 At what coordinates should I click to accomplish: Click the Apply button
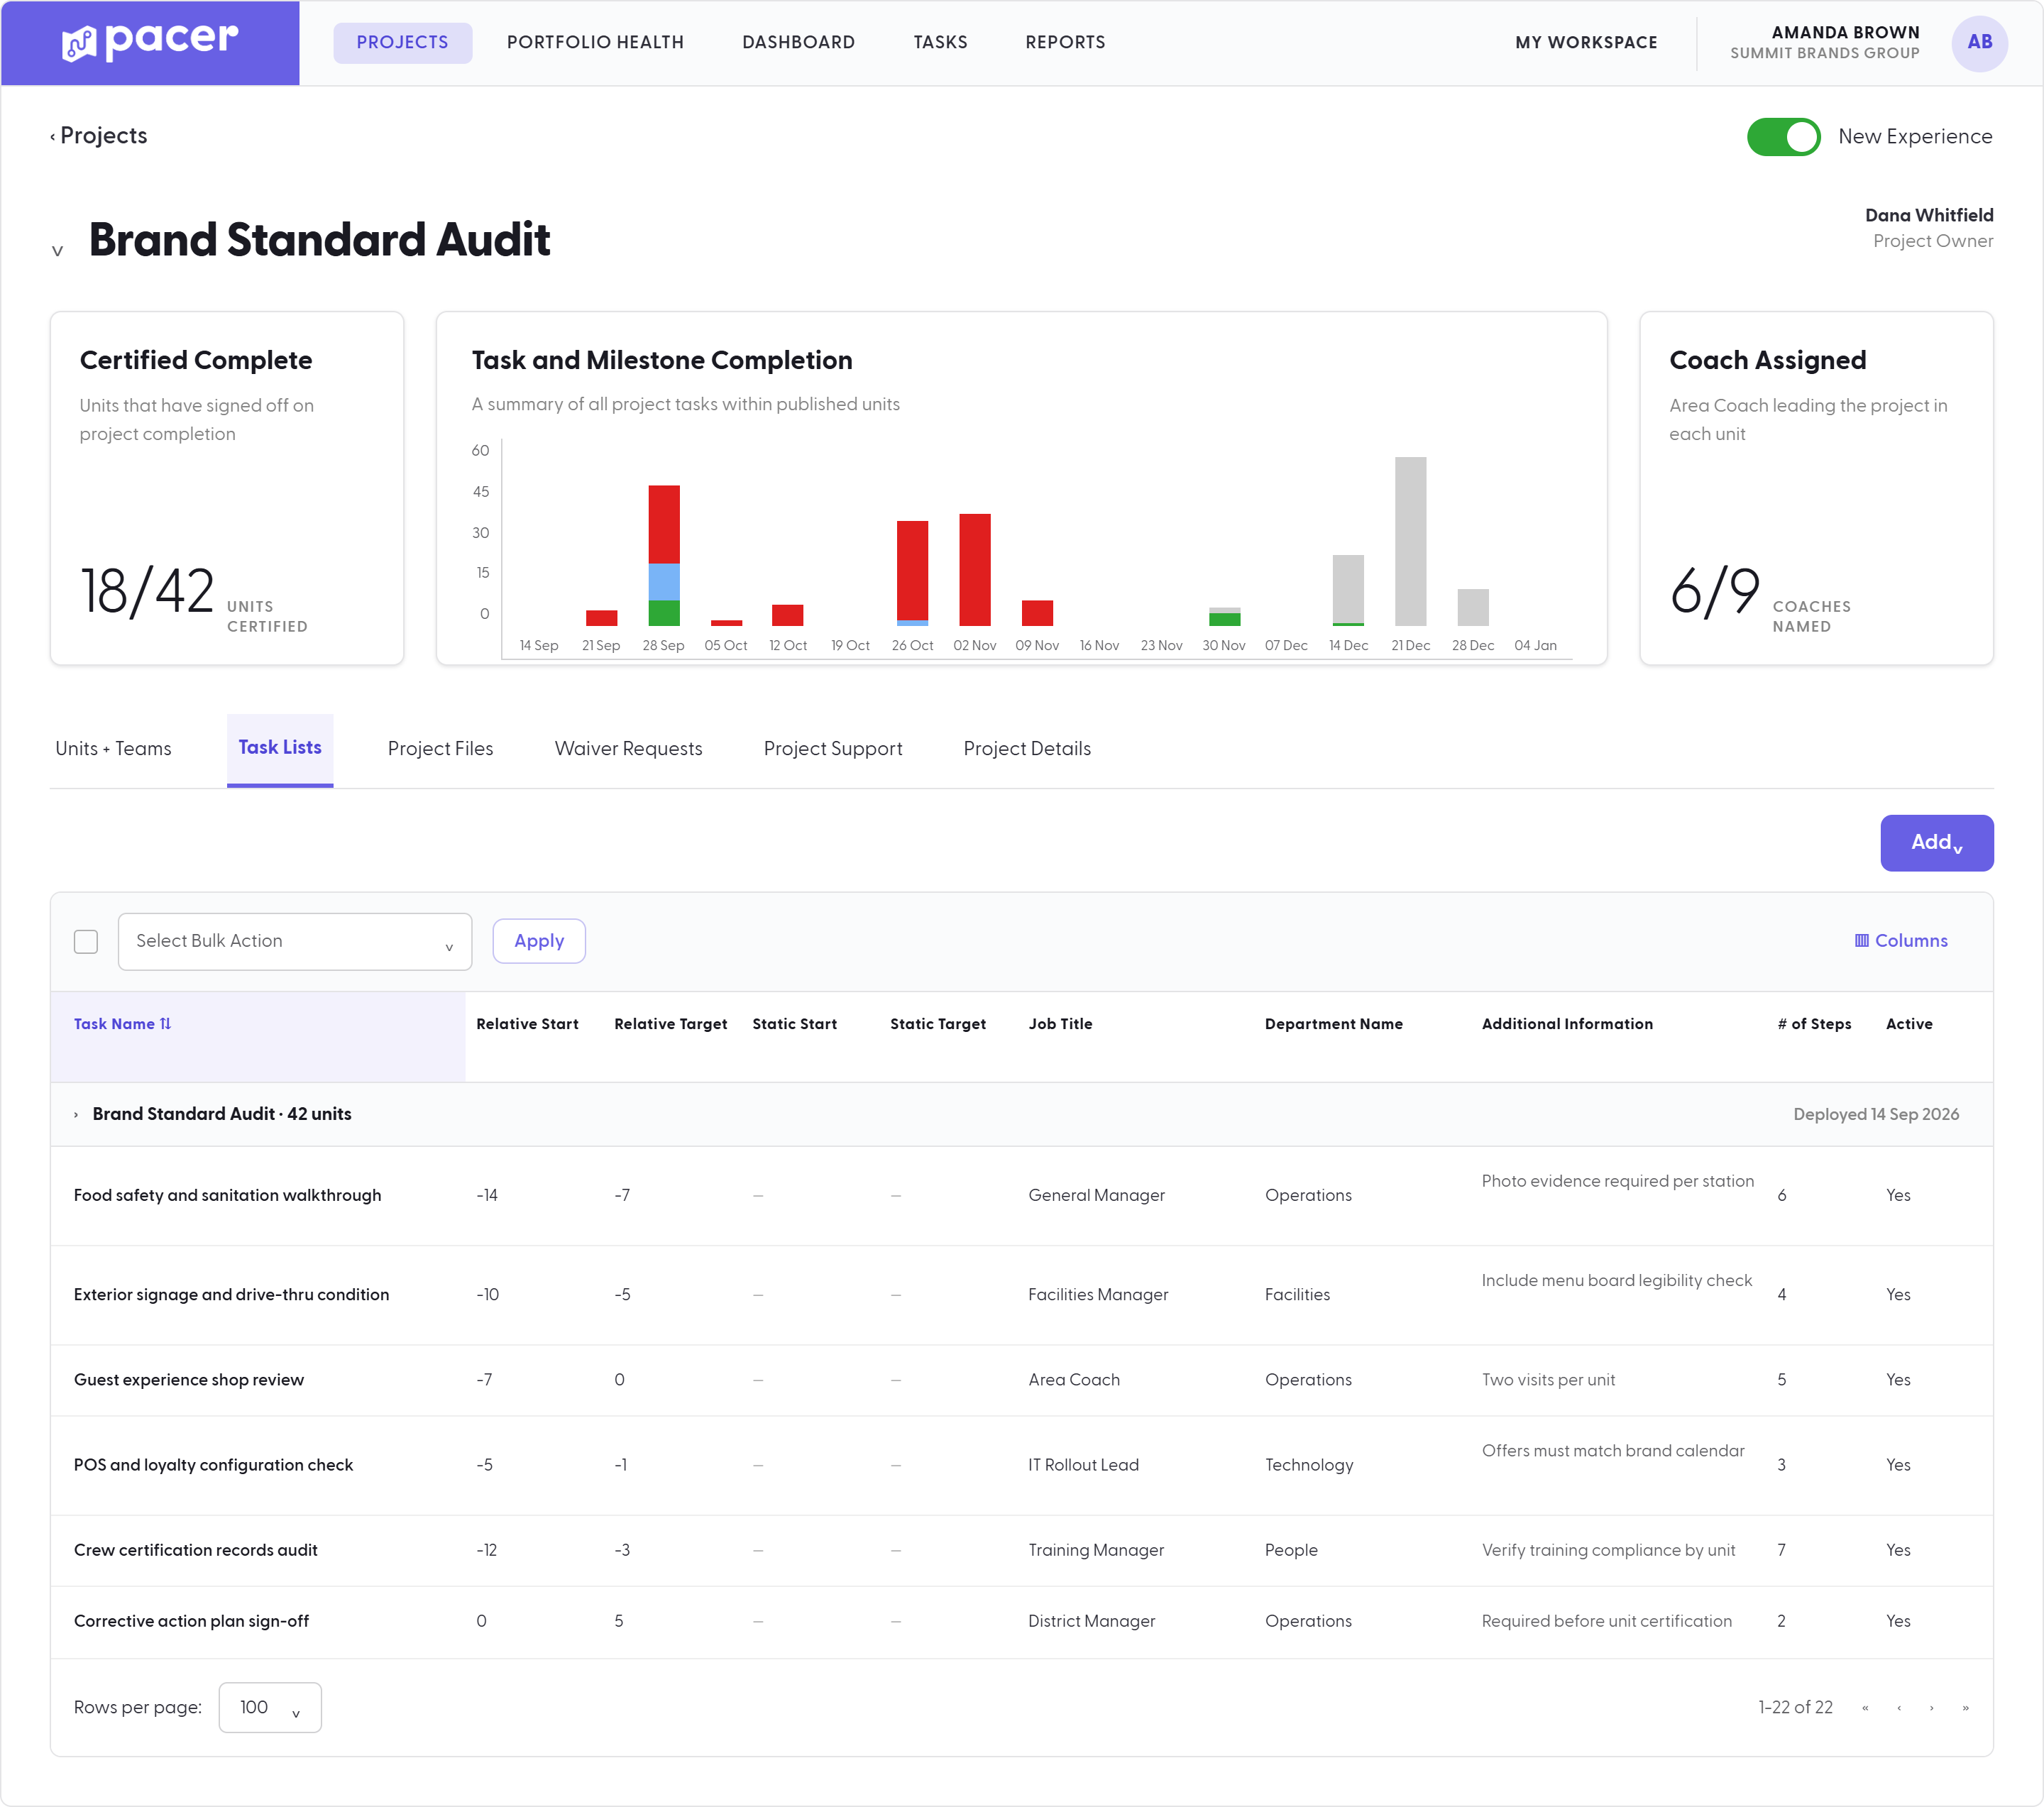click(539, 941)
